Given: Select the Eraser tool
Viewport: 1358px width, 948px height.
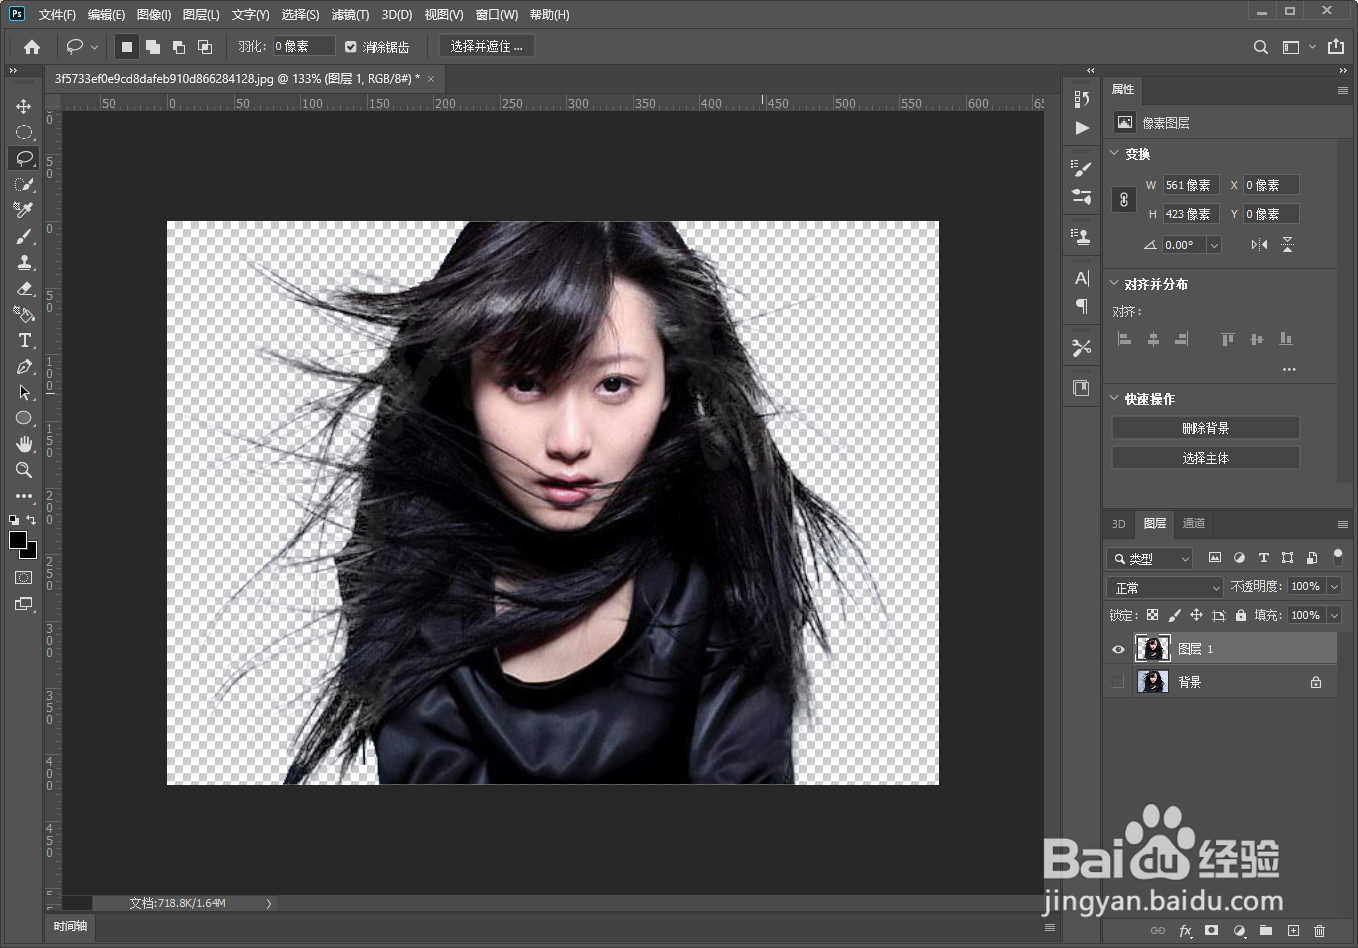Looking at the screenshot, I should click(x=24, y=288).
